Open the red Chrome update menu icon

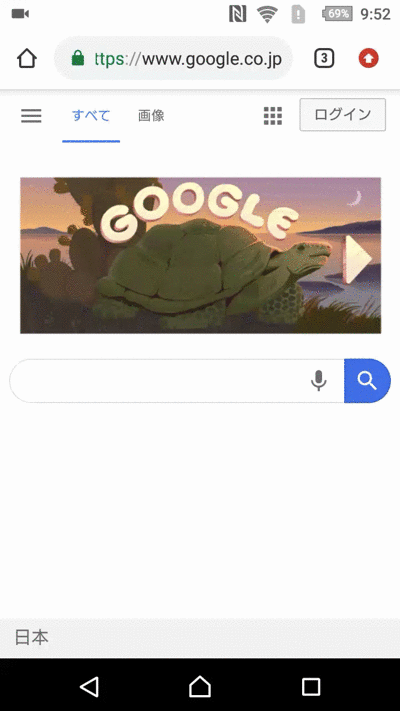pyautogui.click(x=368, y=58)
